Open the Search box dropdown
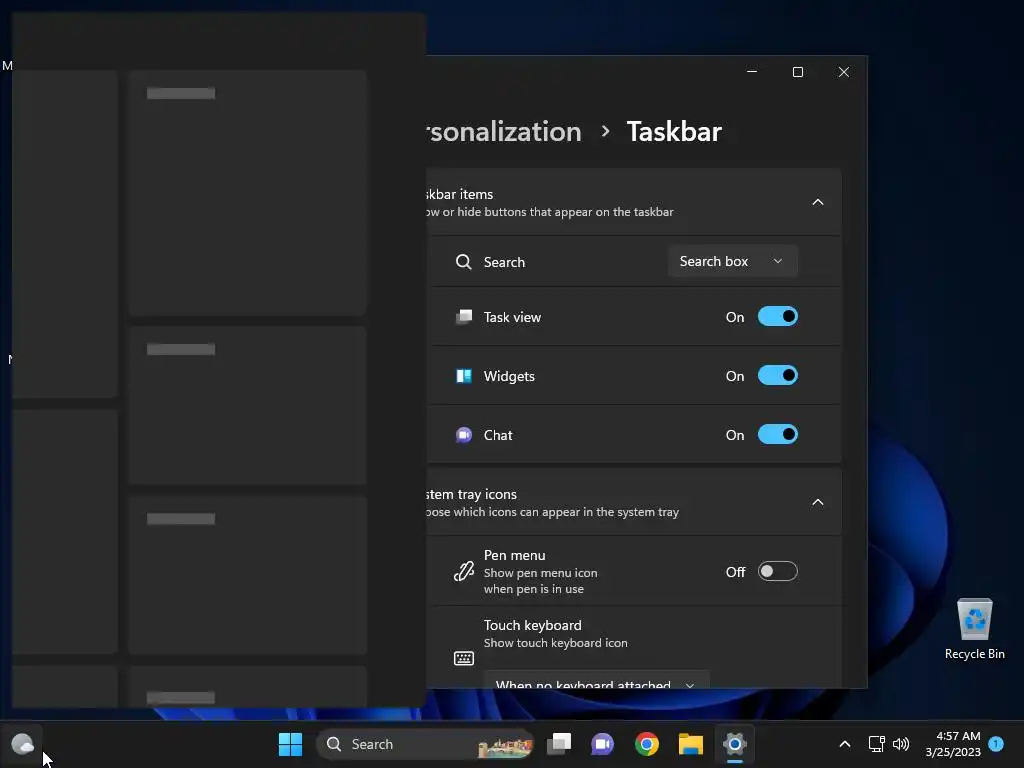Screen dimensions: 1024x768 click(732, 261)
